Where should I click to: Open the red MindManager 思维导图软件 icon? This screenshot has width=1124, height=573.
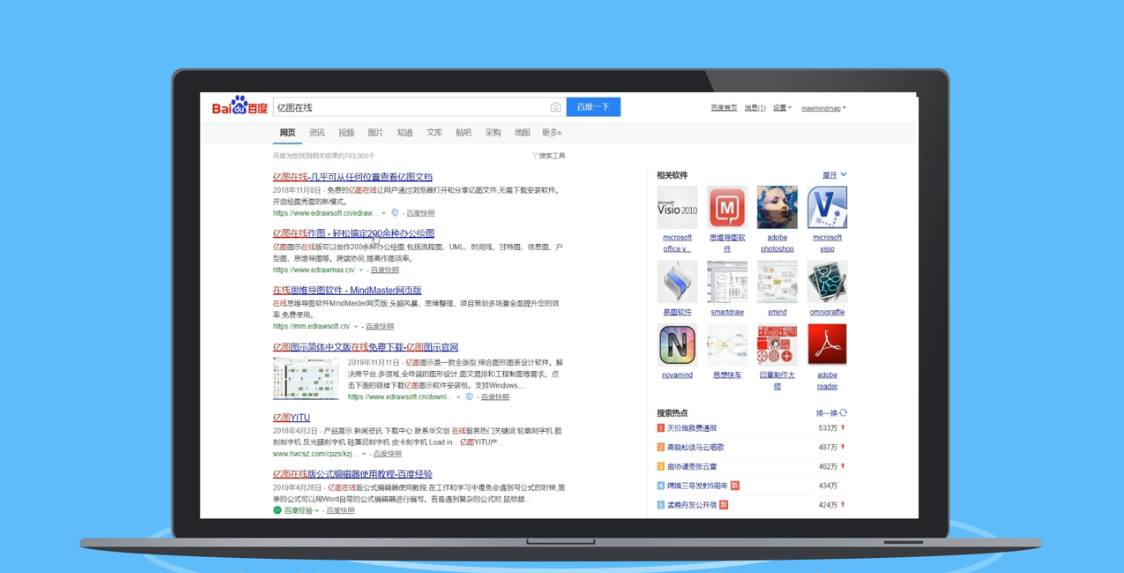(x=728, y=207)
